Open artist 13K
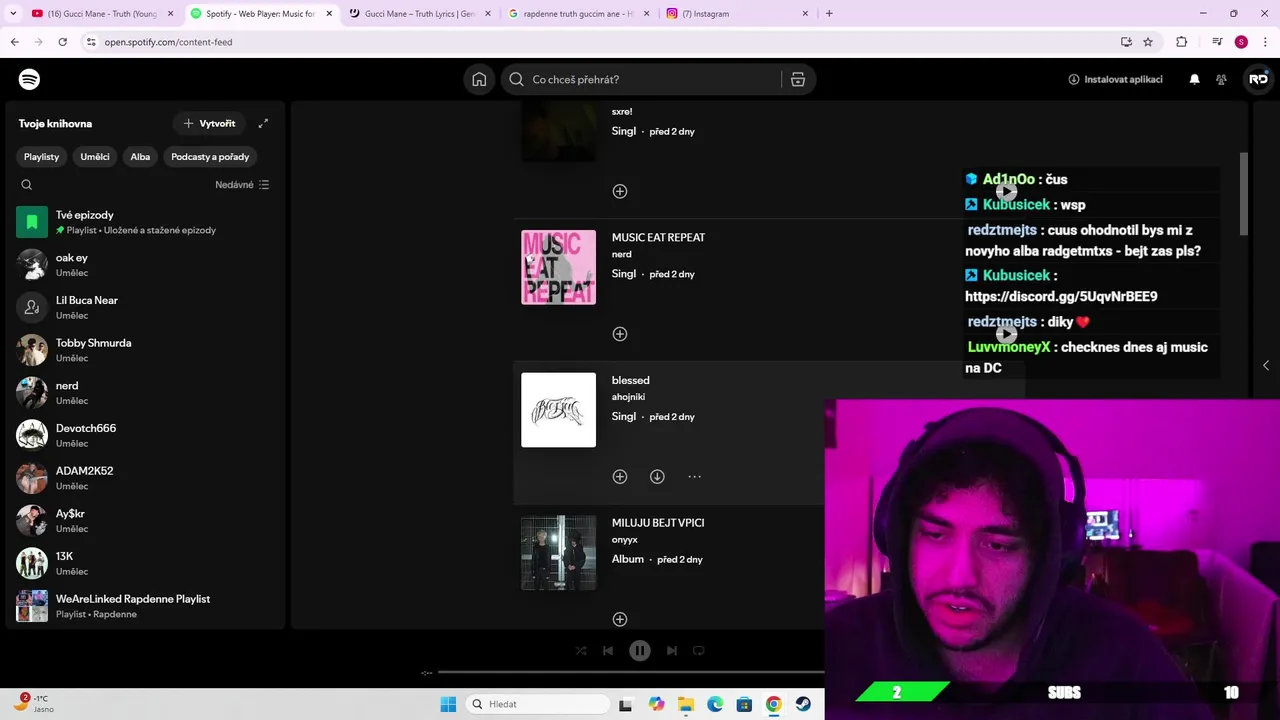Screen dimensions: 1280x720 pyautogui.click(x=145, y=563)
